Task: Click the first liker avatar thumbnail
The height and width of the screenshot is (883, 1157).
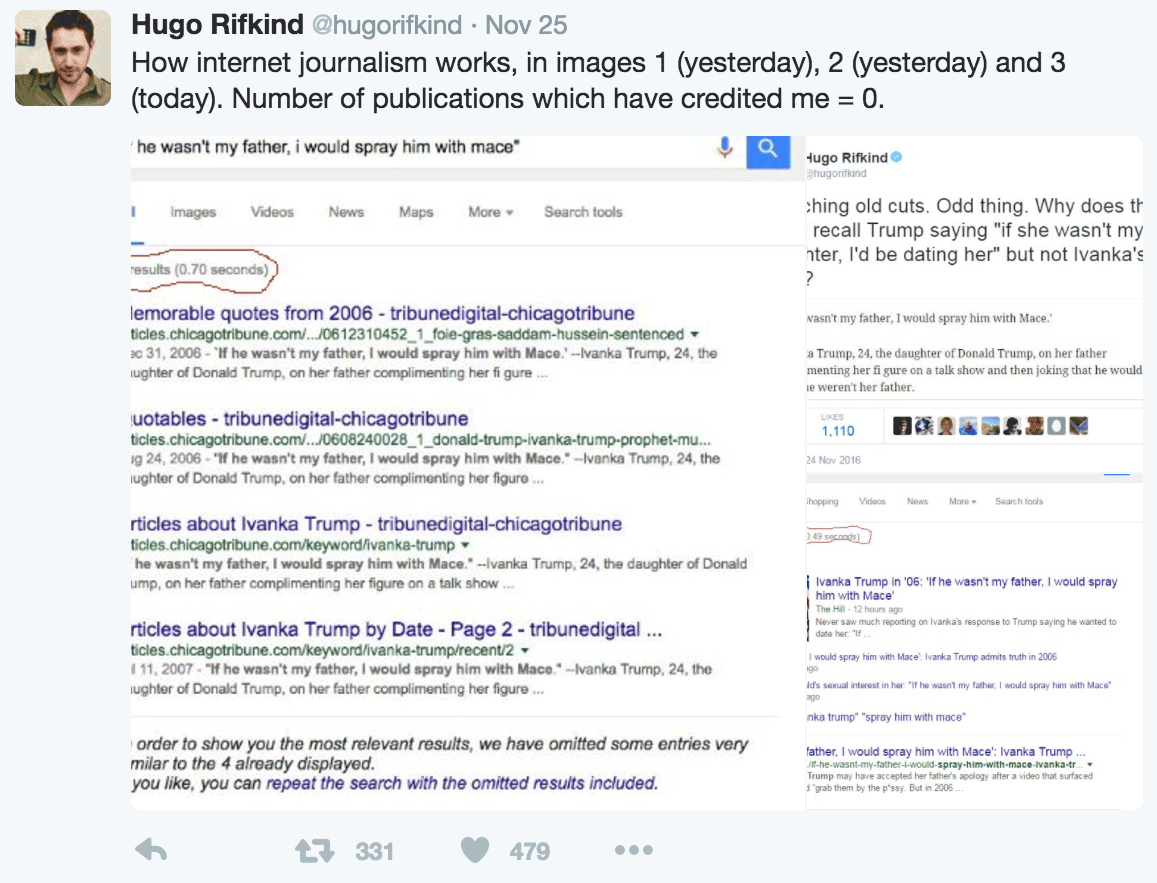Action: (902, 426)
